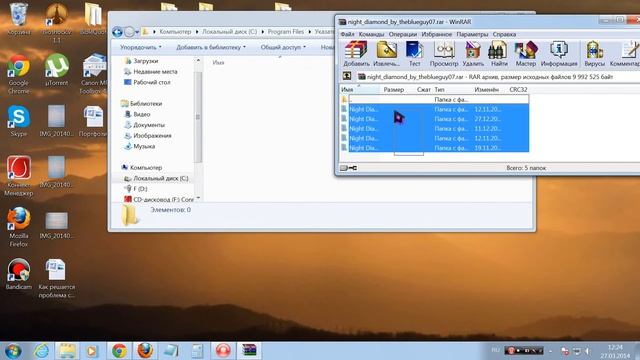Click Explorer navigation pane scrollbar
This screenshot has width=640, height=360.
point(198,118)
